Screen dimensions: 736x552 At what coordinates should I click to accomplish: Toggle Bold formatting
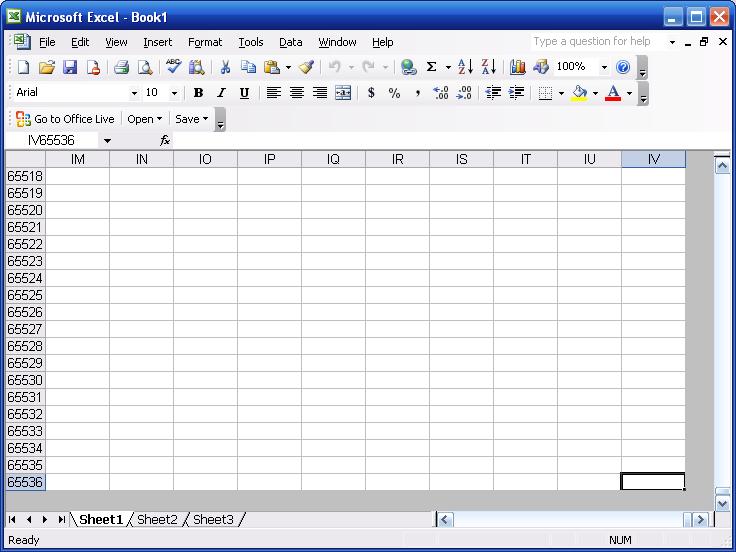(198, 93)
